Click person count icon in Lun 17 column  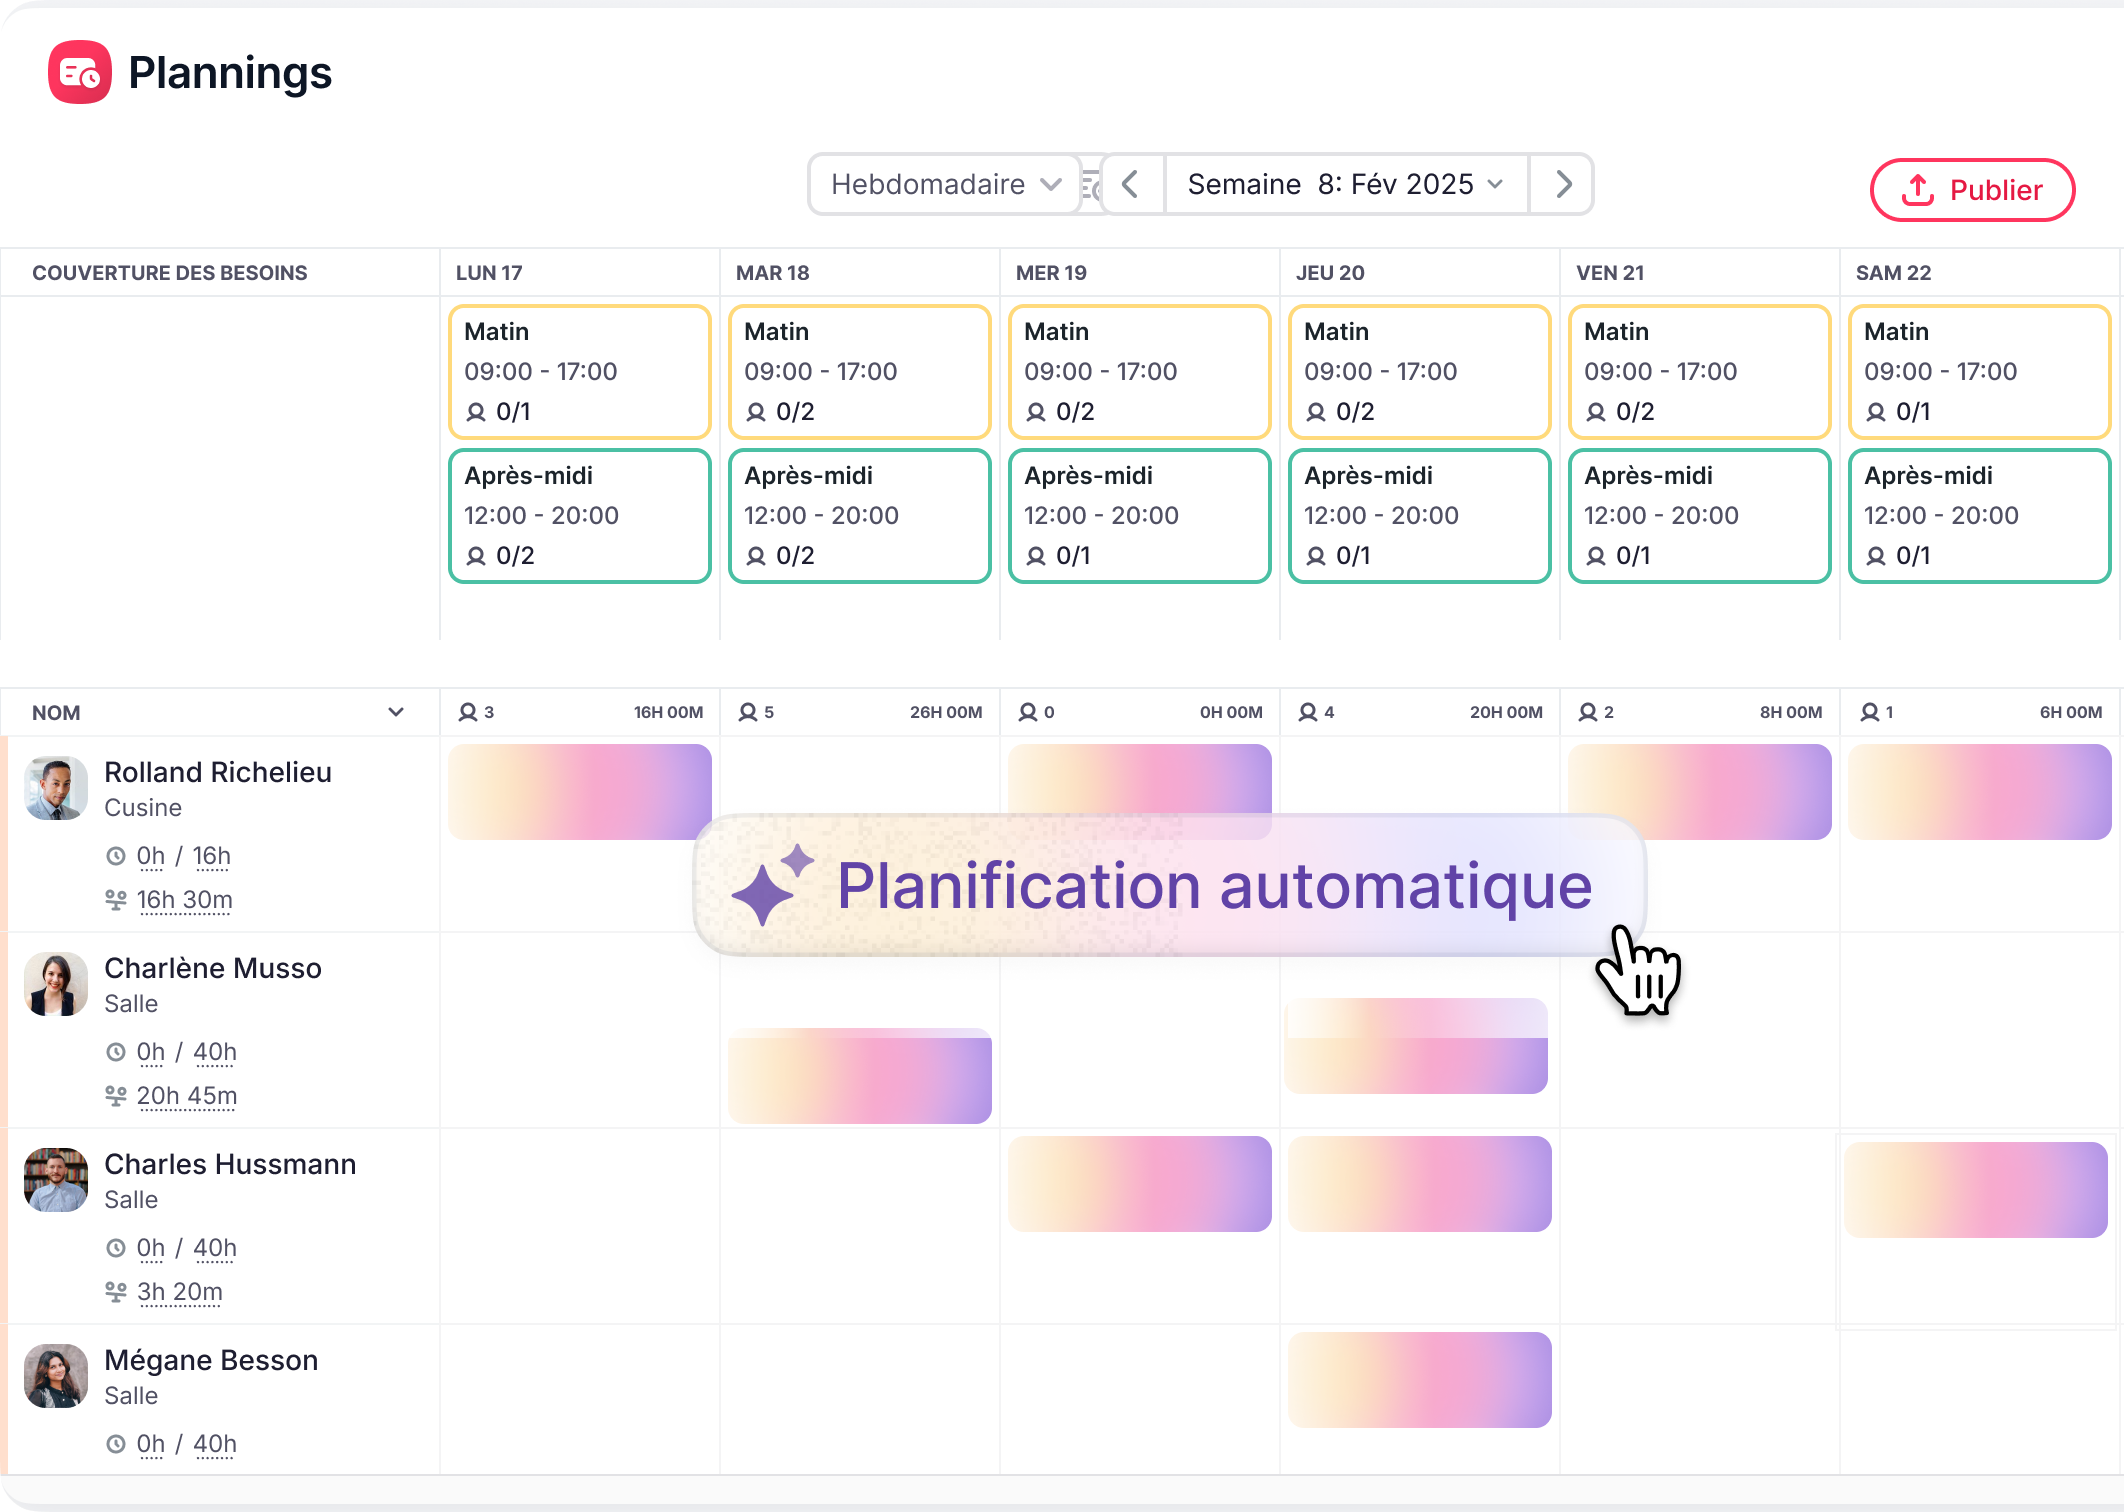[x=467, y=712]
